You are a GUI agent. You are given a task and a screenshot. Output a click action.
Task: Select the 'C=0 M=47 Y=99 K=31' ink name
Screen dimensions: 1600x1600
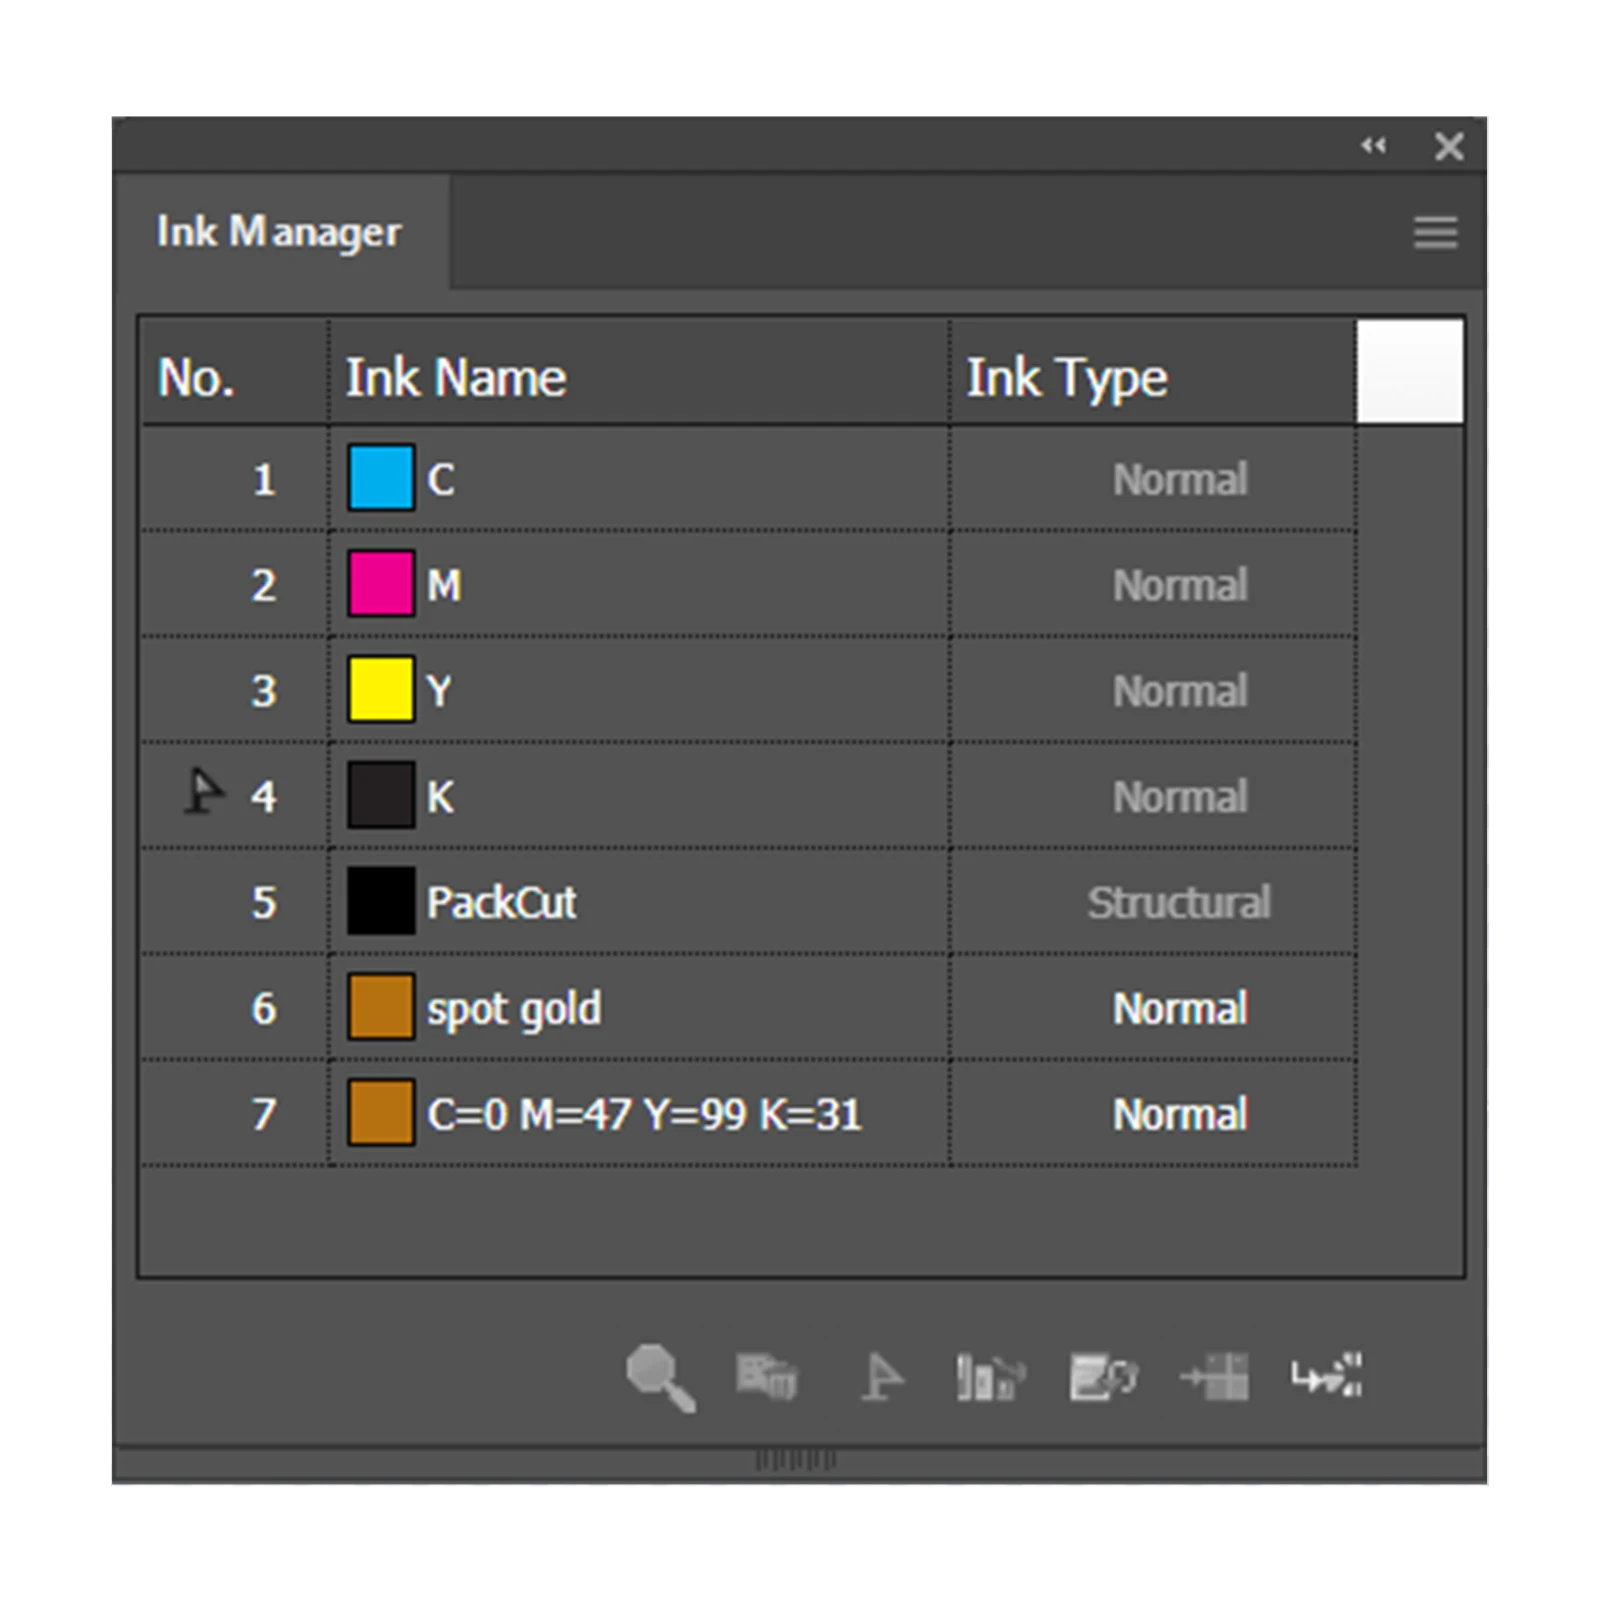[644, 1114]
